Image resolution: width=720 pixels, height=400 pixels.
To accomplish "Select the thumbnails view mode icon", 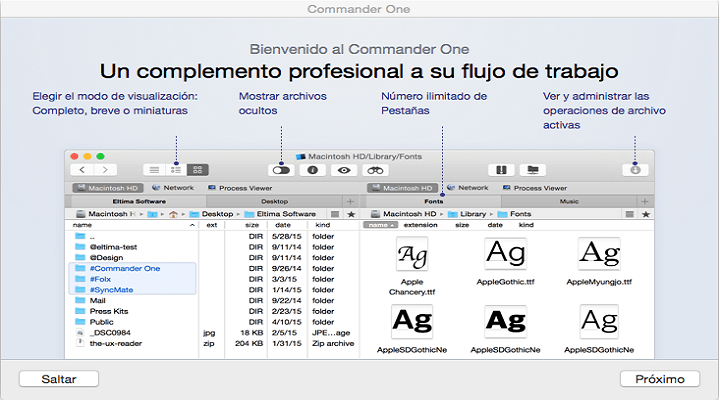I will coord(197,170).
